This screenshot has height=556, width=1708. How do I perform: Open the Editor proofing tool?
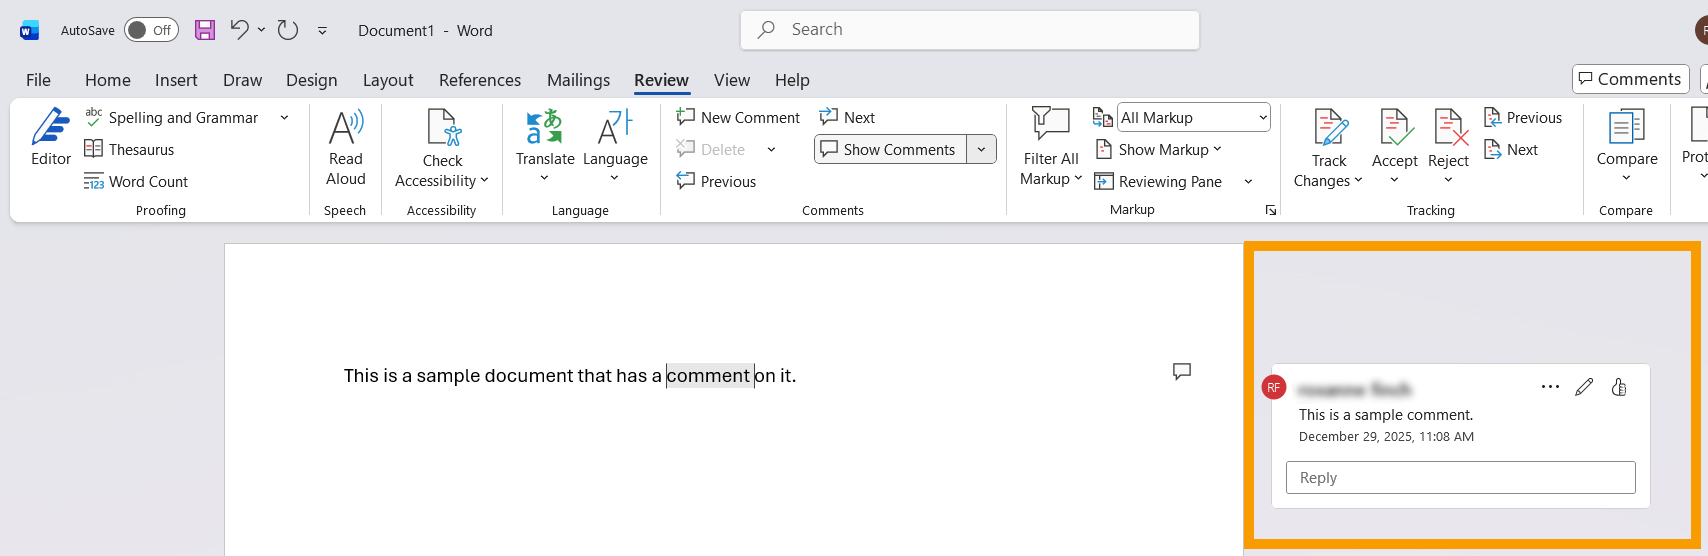50,137
